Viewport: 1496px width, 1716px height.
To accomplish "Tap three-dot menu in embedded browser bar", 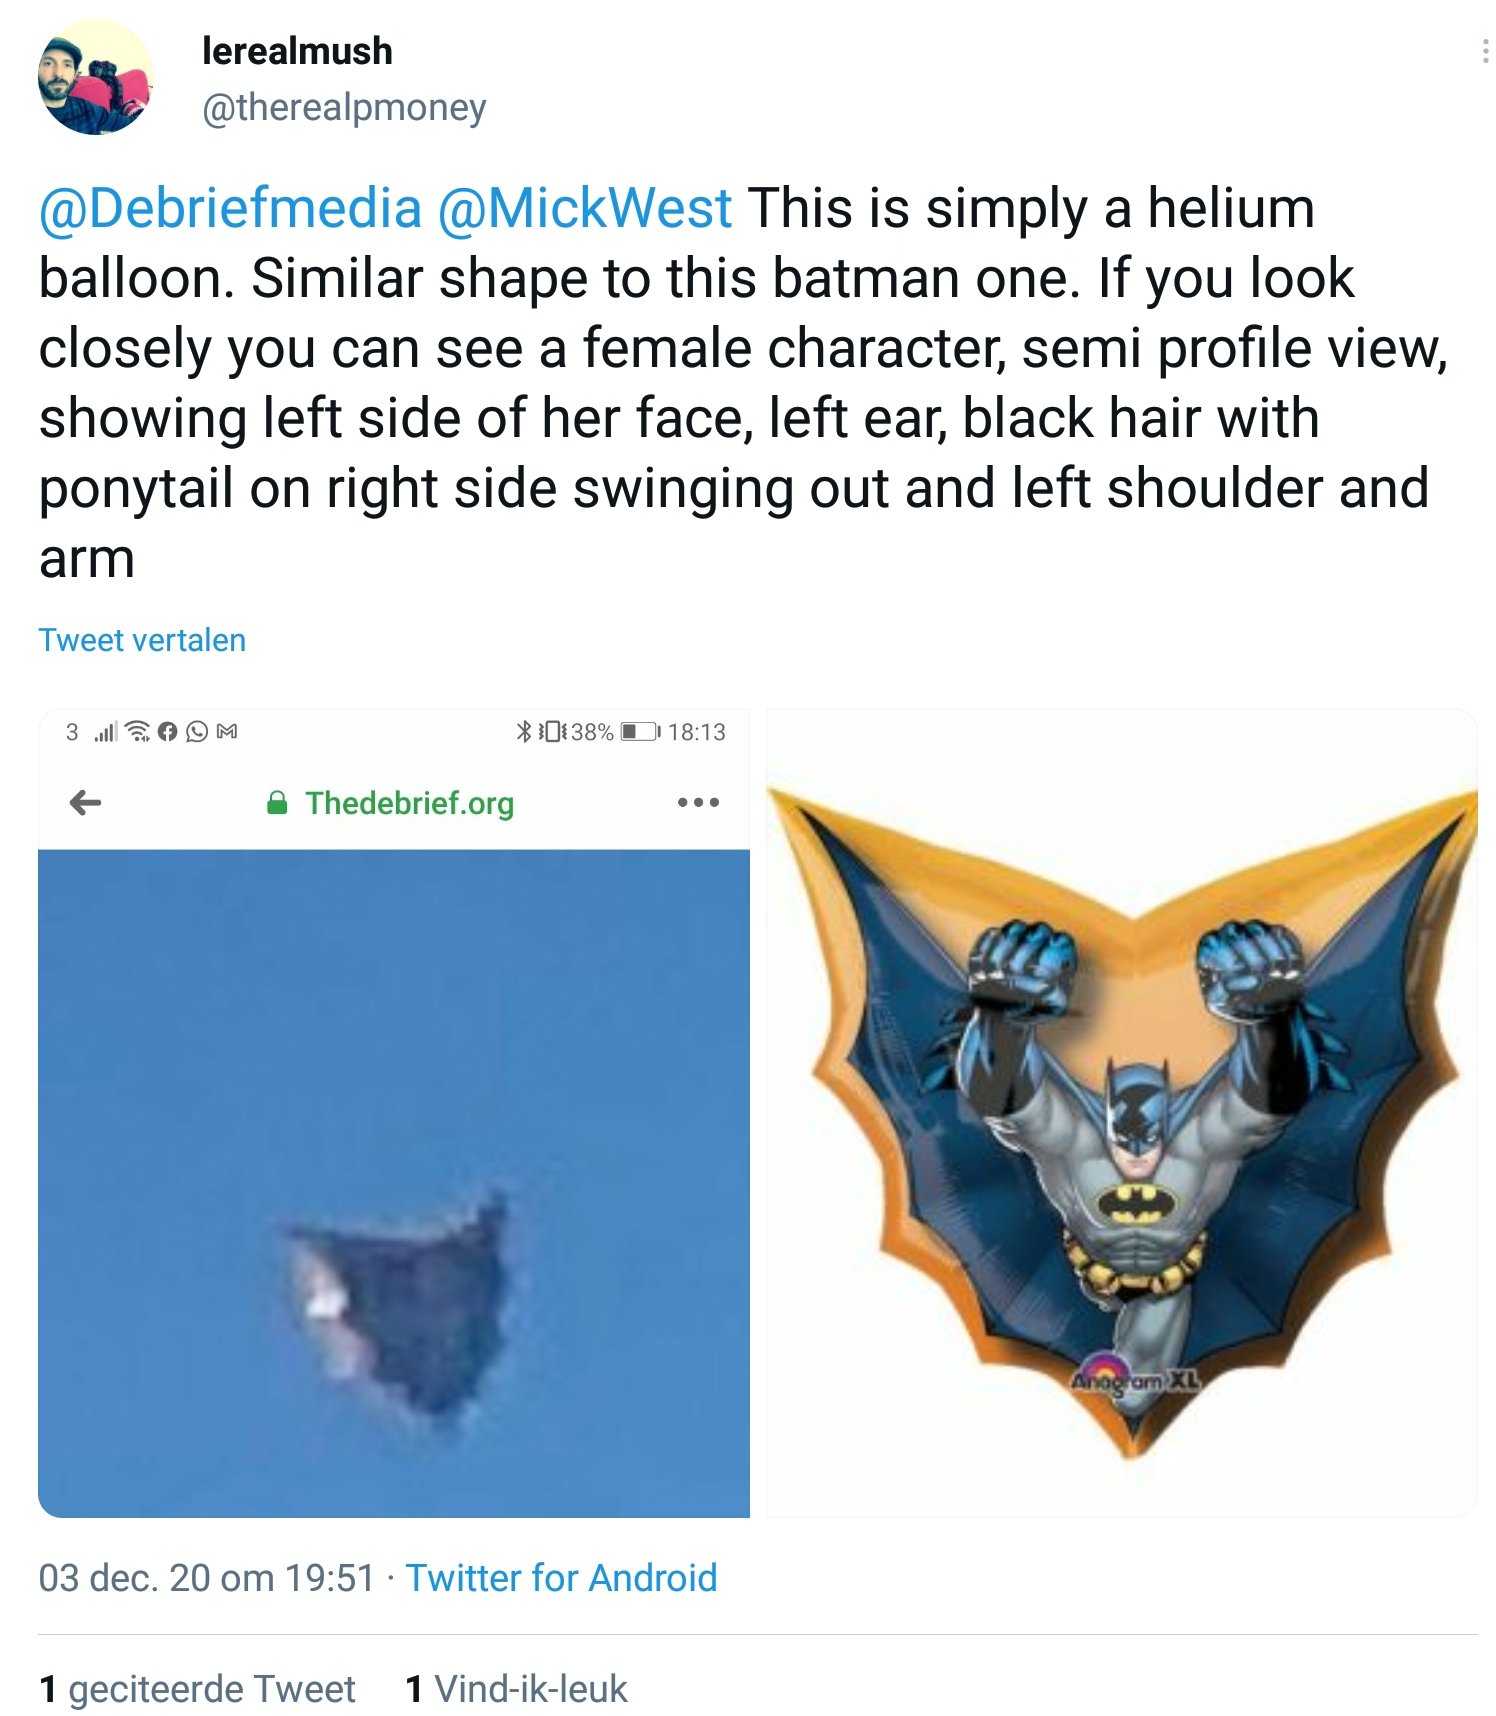I will (698, 802).
